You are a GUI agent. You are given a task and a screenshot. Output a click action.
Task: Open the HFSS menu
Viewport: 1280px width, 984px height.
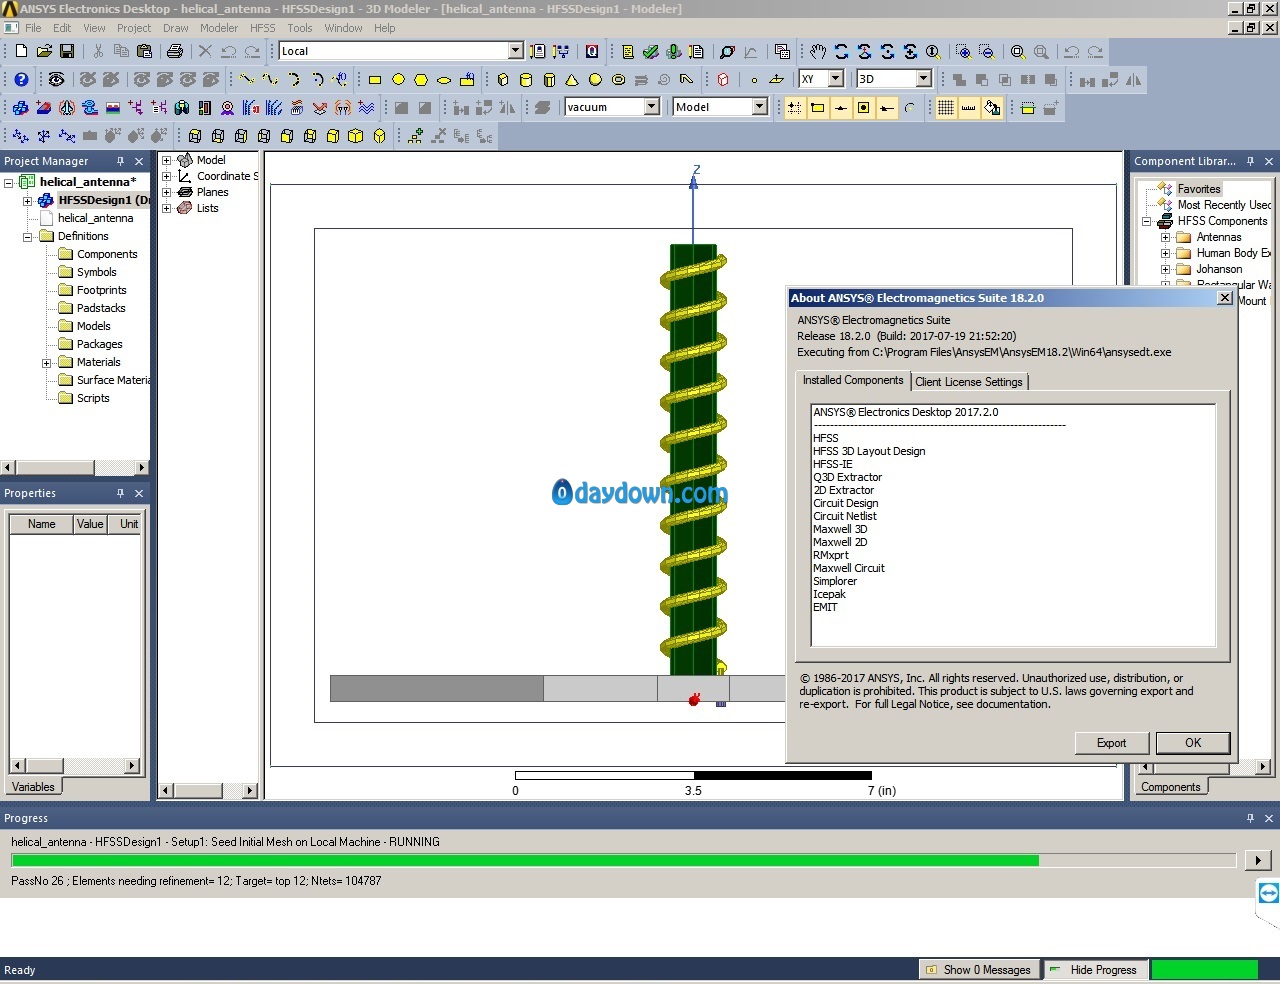(262, 28)
